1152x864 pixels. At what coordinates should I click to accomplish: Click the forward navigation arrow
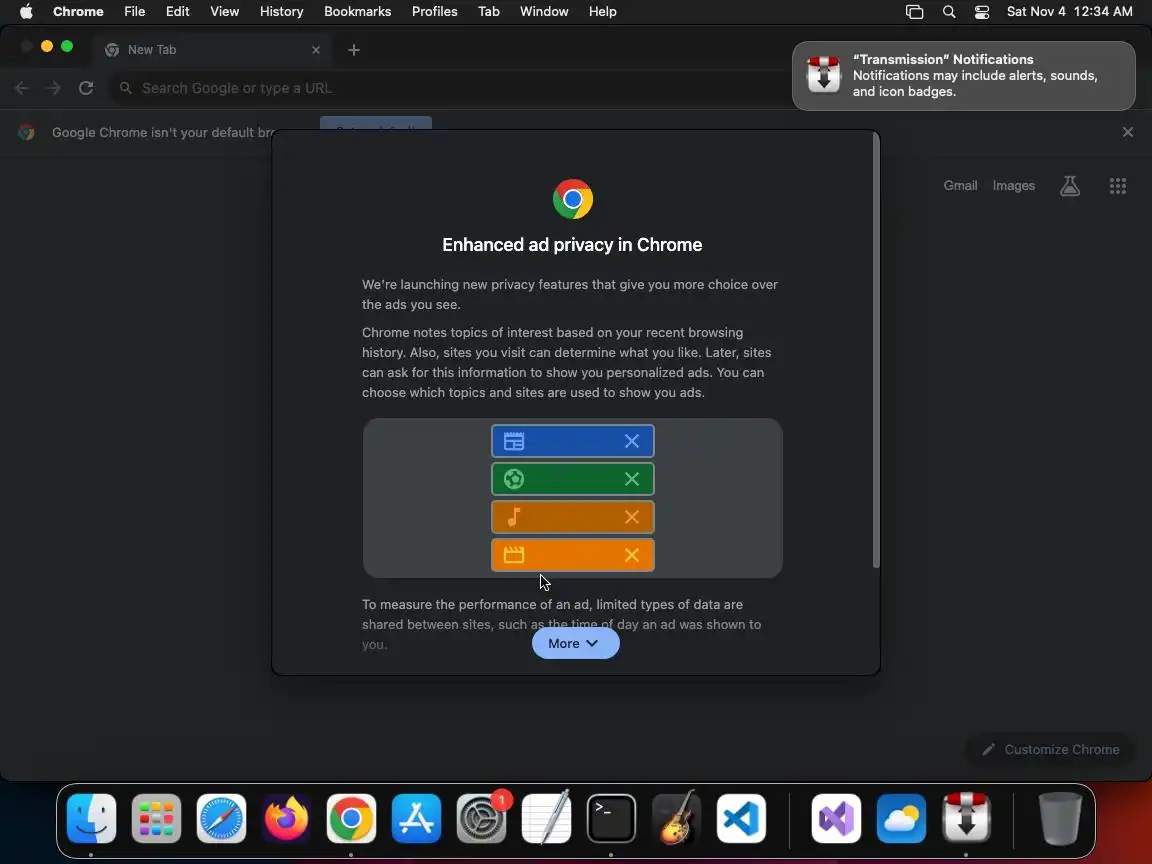coord(53,88)
